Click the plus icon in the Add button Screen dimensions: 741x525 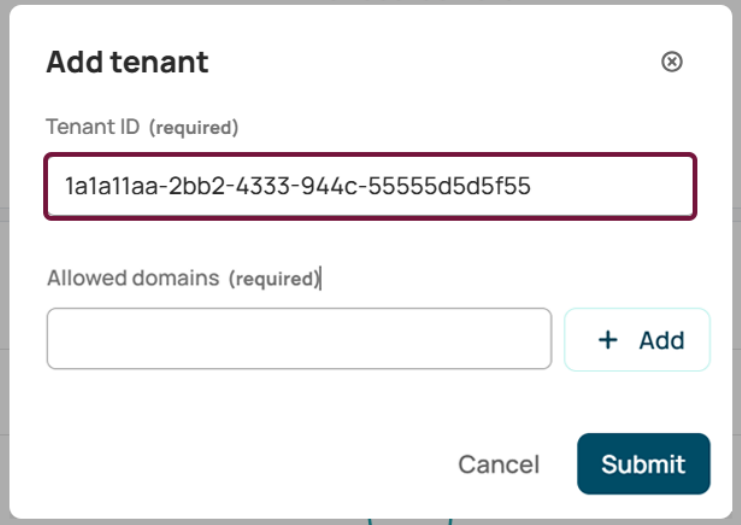(x=608, y=340)
